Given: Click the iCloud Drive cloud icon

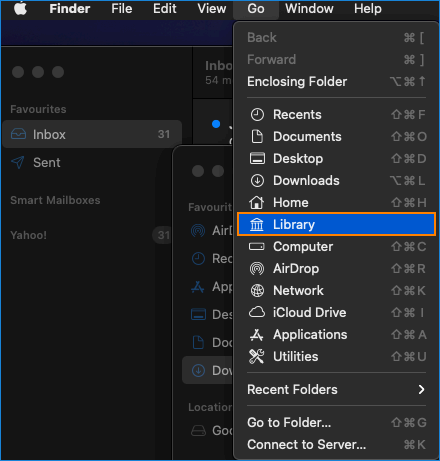Looking at the screenshot, I should 257,312.
